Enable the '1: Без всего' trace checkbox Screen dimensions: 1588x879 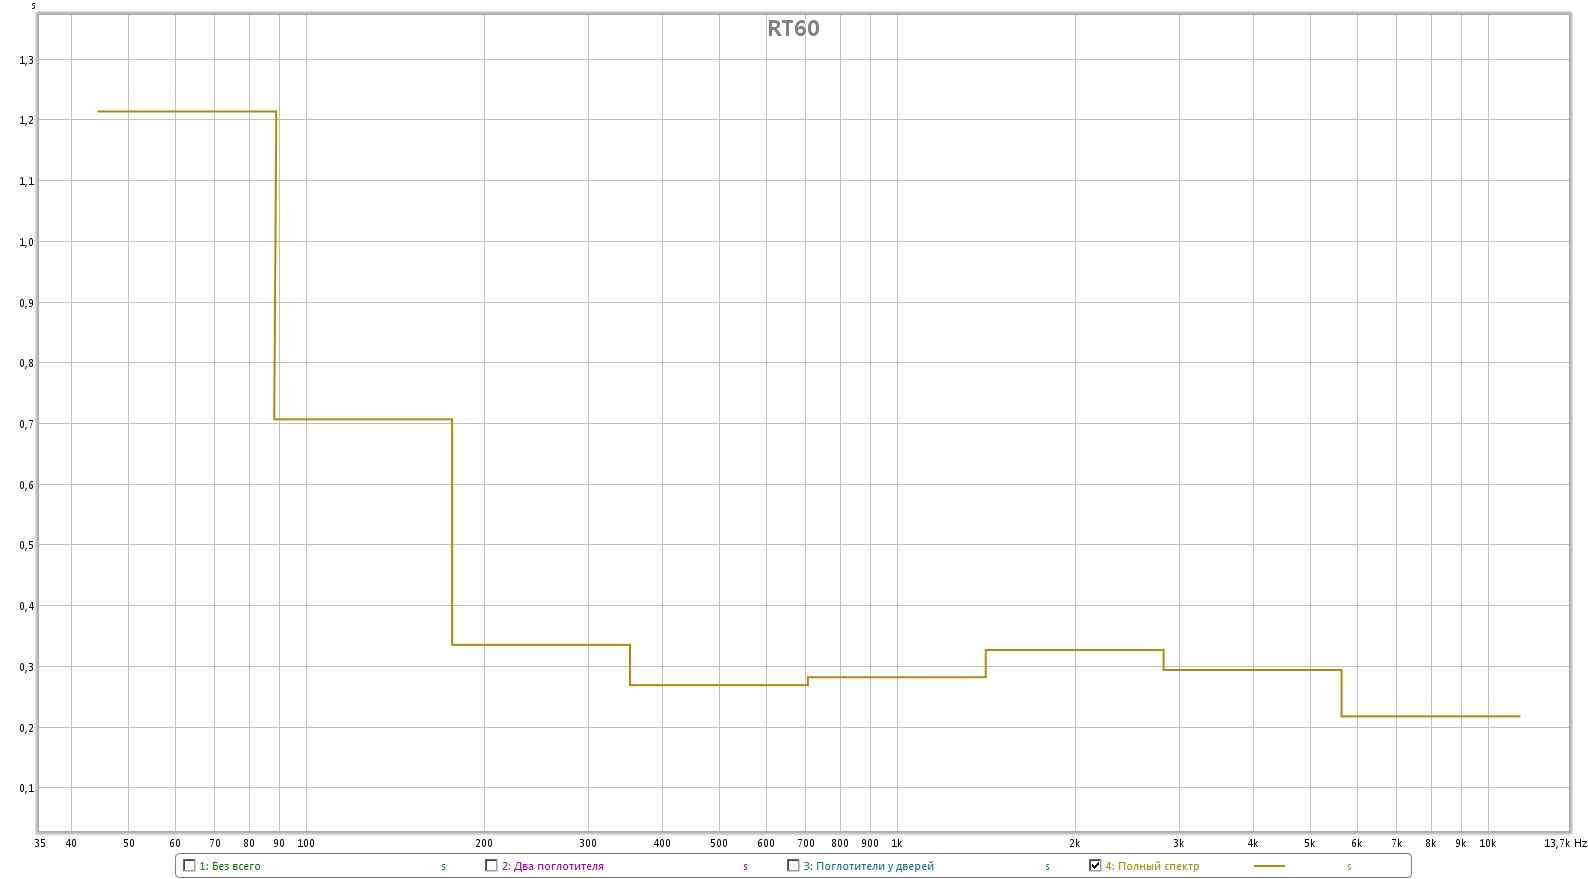[189, 866]
